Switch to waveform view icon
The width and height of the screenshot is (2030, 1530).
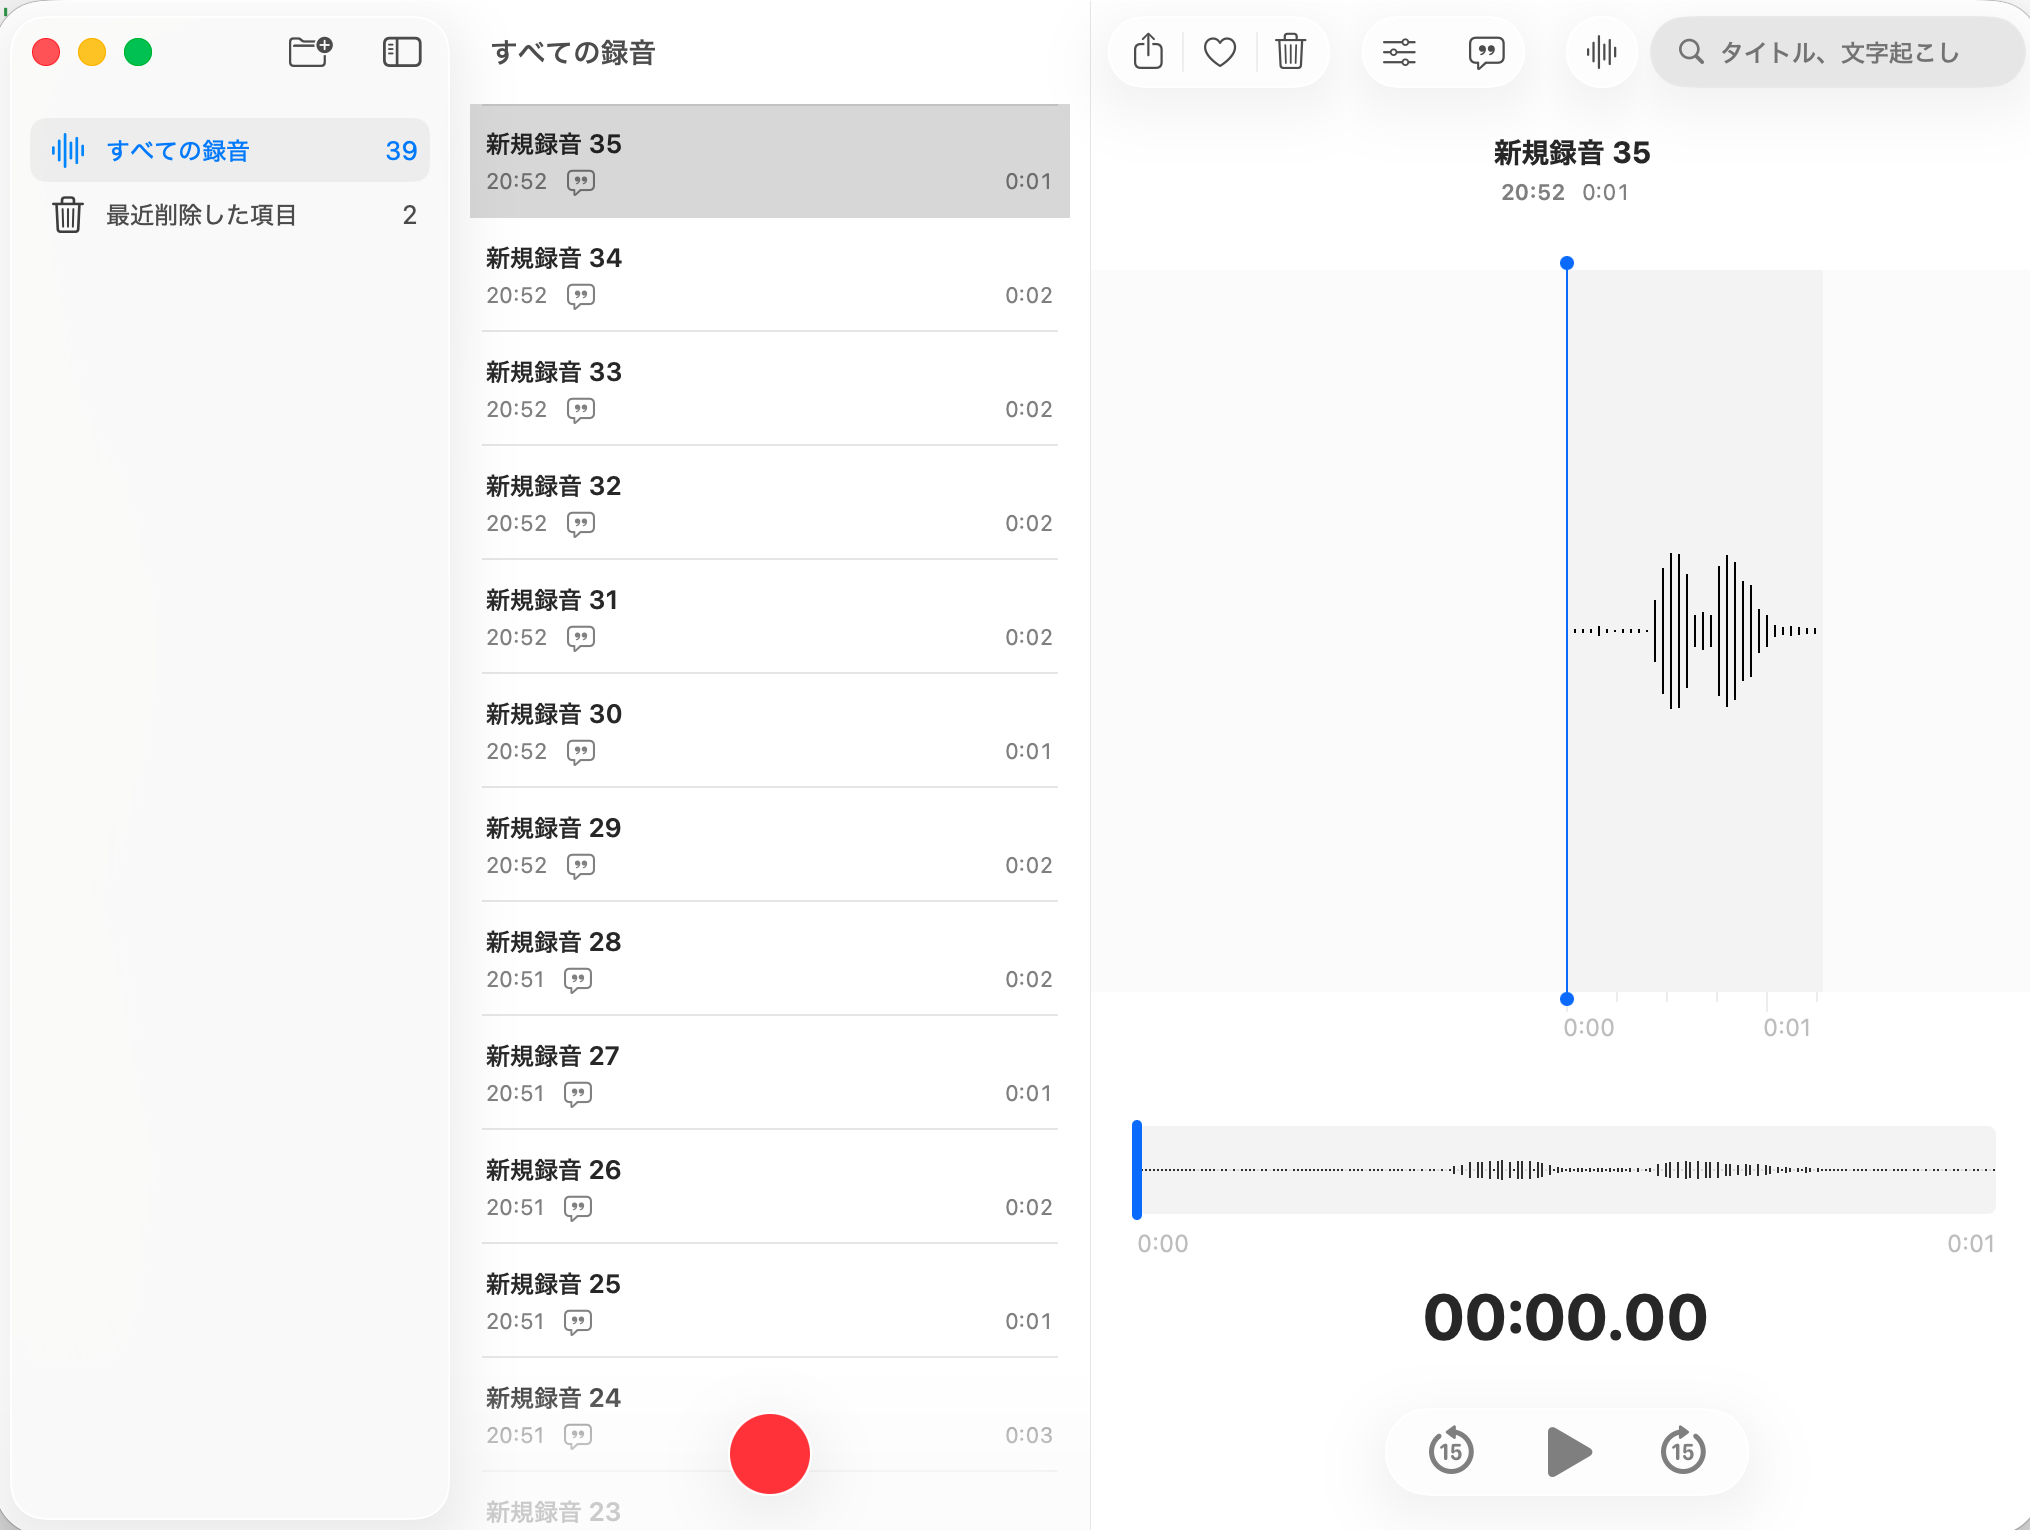(1601, 51)
